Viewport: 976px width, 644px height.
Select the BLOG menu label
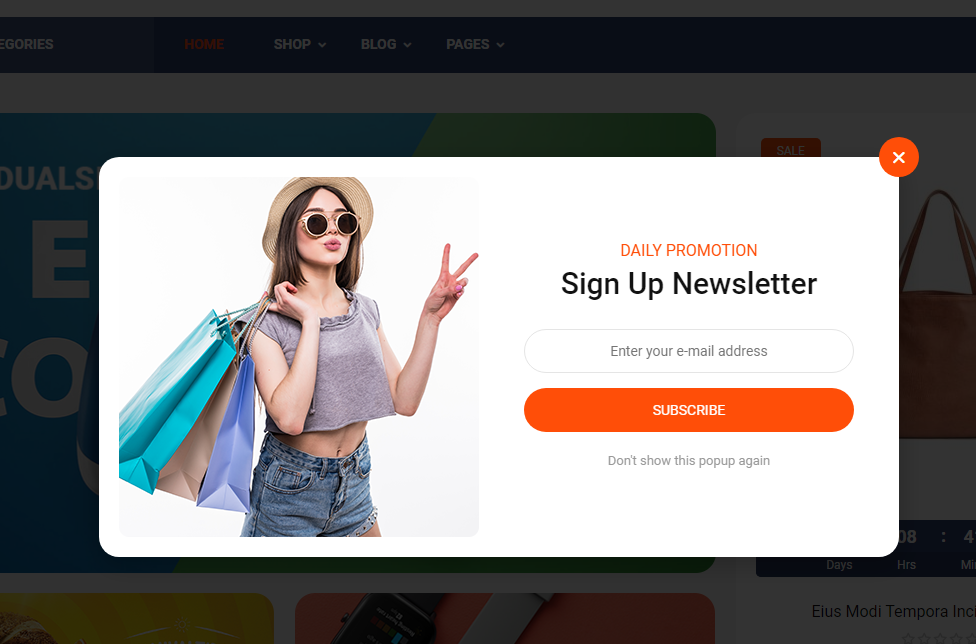pyautogui.click(x=378, y=44)
